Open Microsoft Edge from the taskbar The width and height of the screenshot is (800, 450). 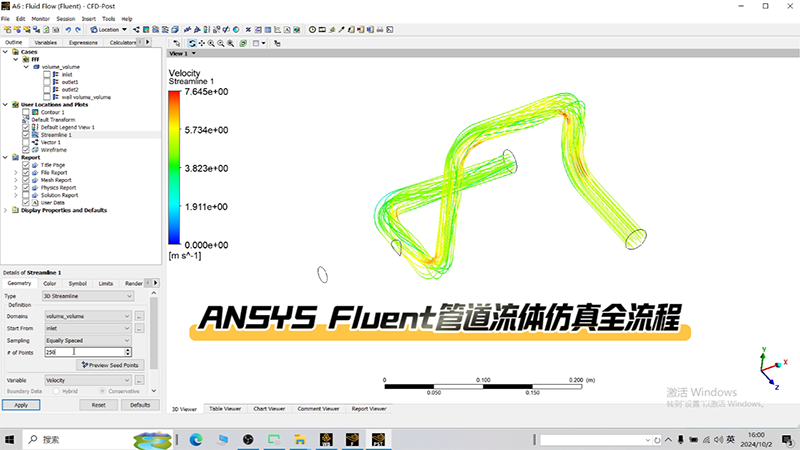click(196, 439)
